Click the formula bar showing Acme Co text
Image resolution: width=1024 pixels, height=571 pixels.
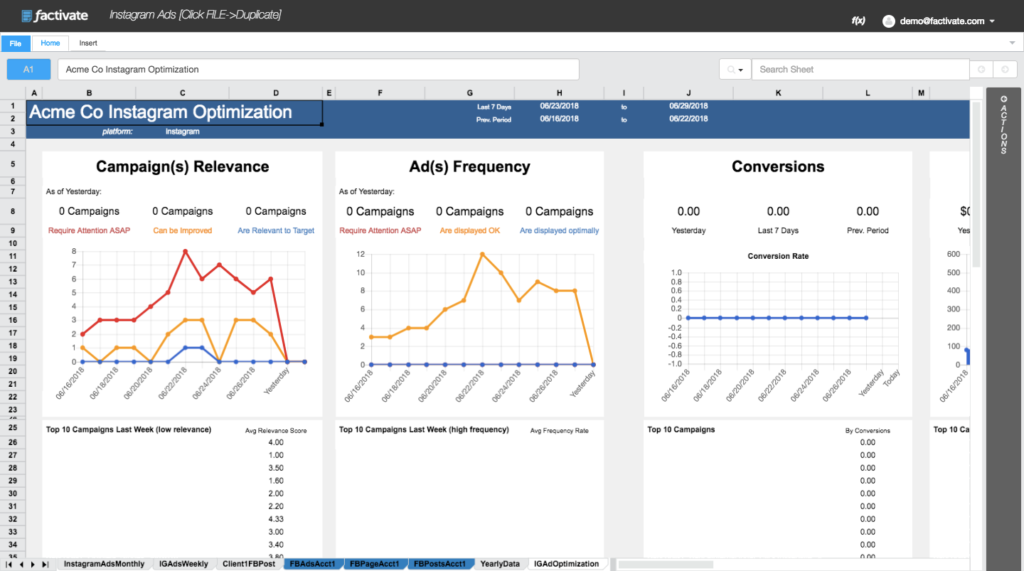tap(318, 69)
